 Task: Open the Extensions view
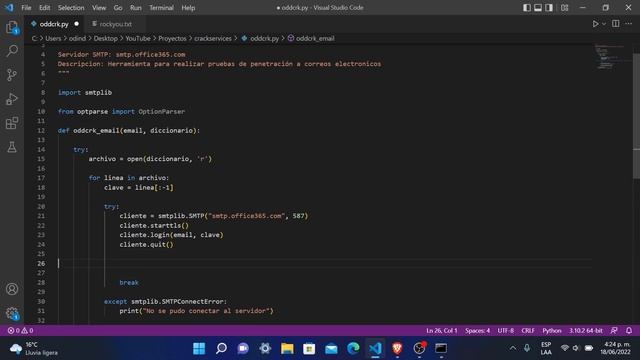(x=12, y=123)
